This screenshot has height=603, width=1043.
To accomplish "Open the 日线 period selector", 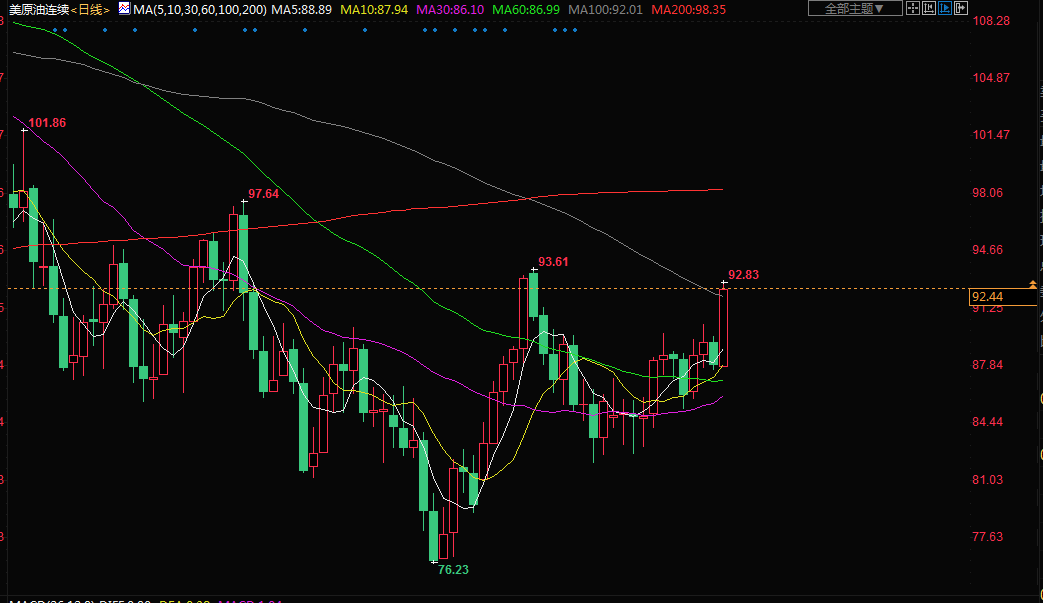I will click(x=90, y=9).
